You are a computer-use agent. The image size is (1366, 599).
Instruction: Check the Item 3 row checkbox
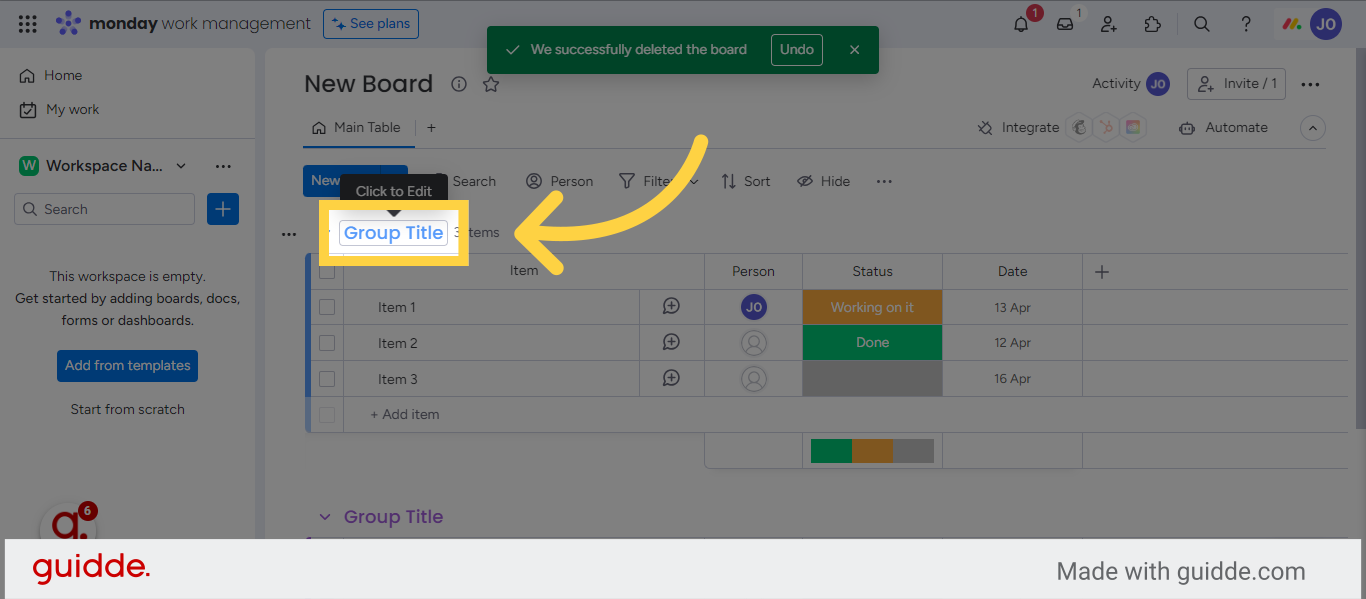(327, 379)
